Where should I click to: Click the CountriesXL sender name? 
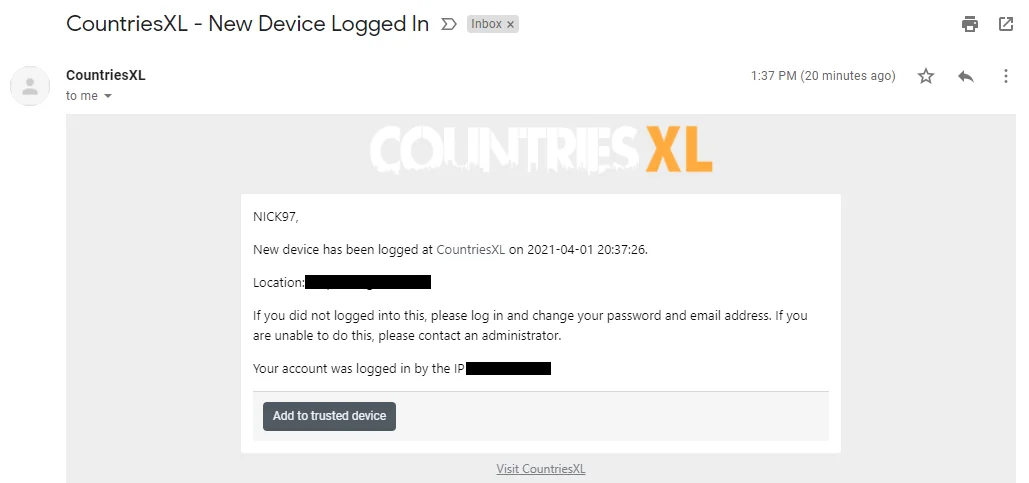click(x=105, y=75)
